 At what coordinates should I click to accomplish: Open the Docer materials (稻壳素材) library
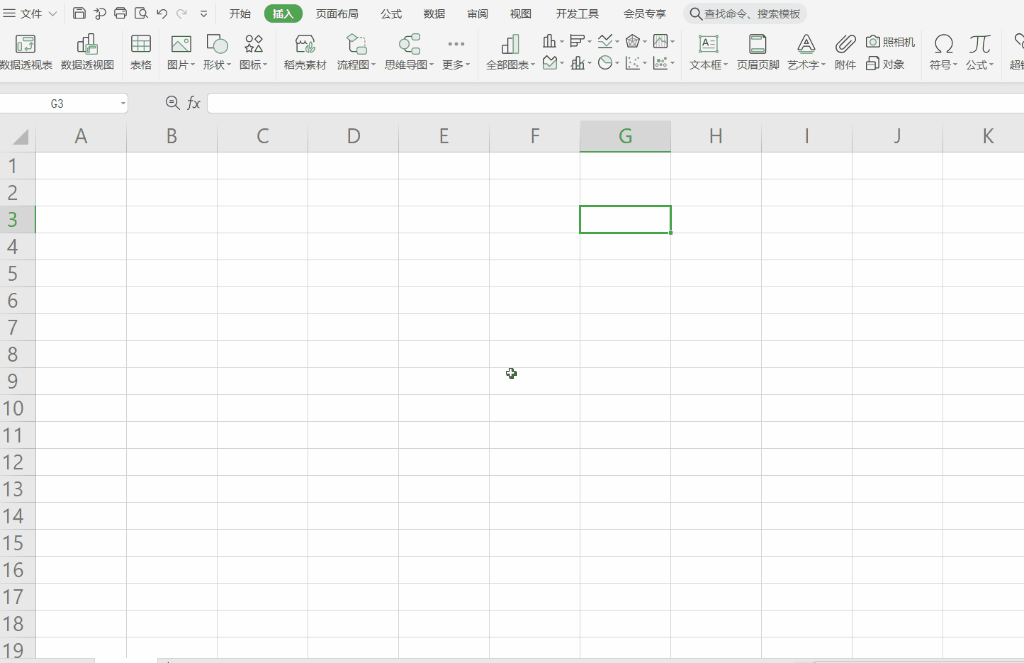(x=305, y=52)
